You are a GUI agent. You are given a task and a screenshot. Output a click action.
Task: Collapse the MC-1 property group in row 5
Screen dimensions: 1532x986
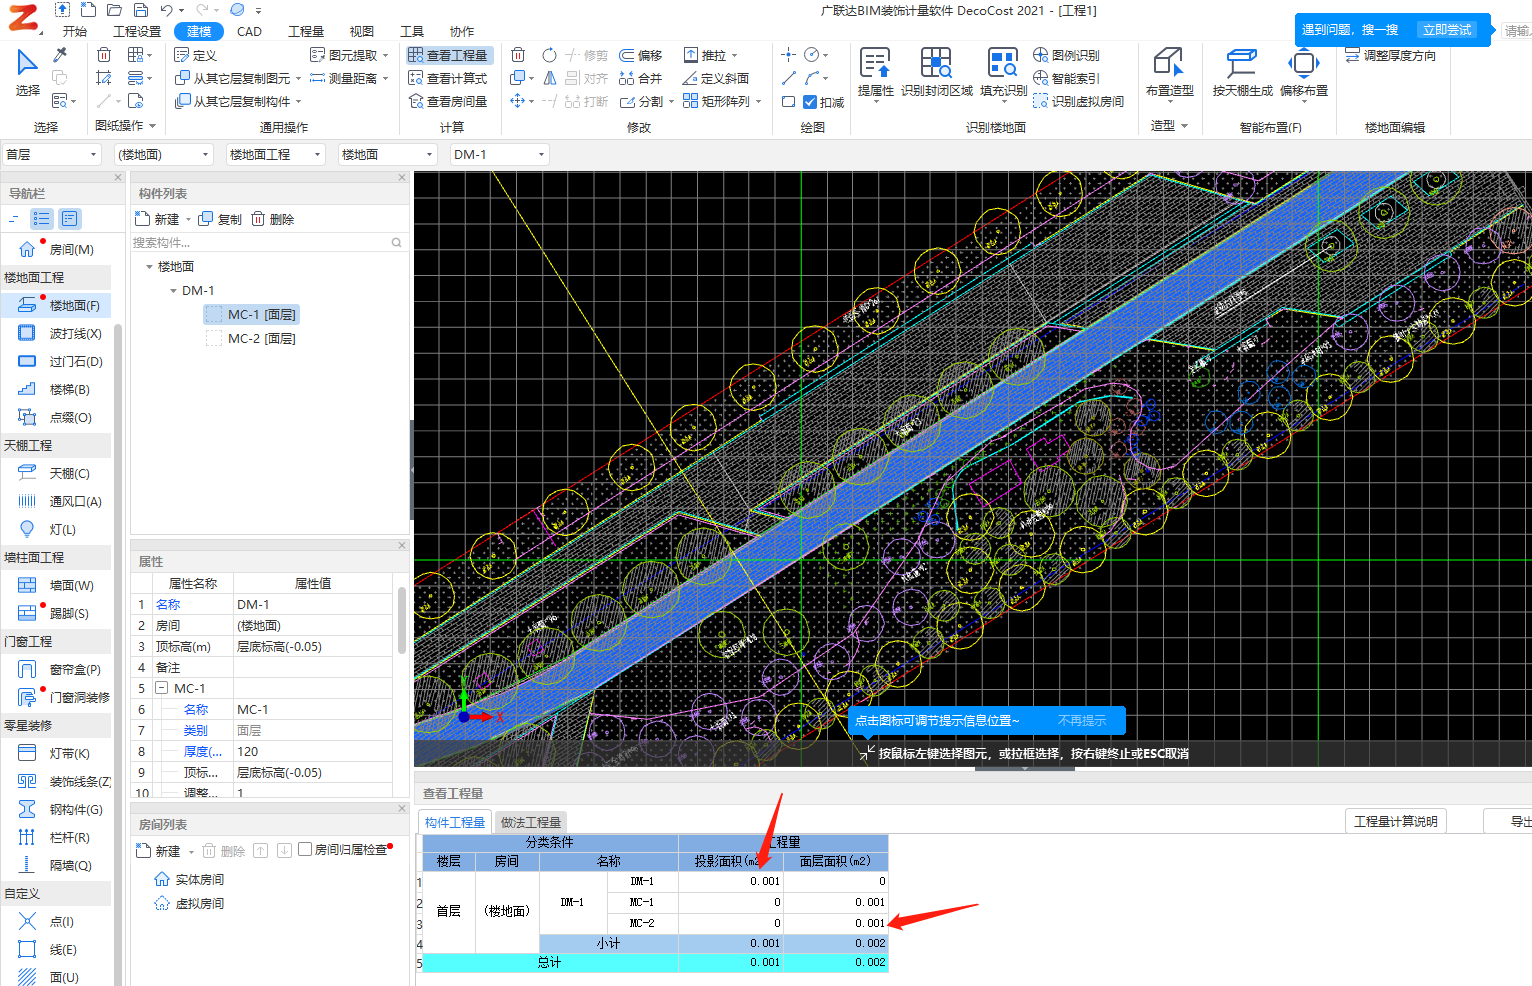coord(161,688)
